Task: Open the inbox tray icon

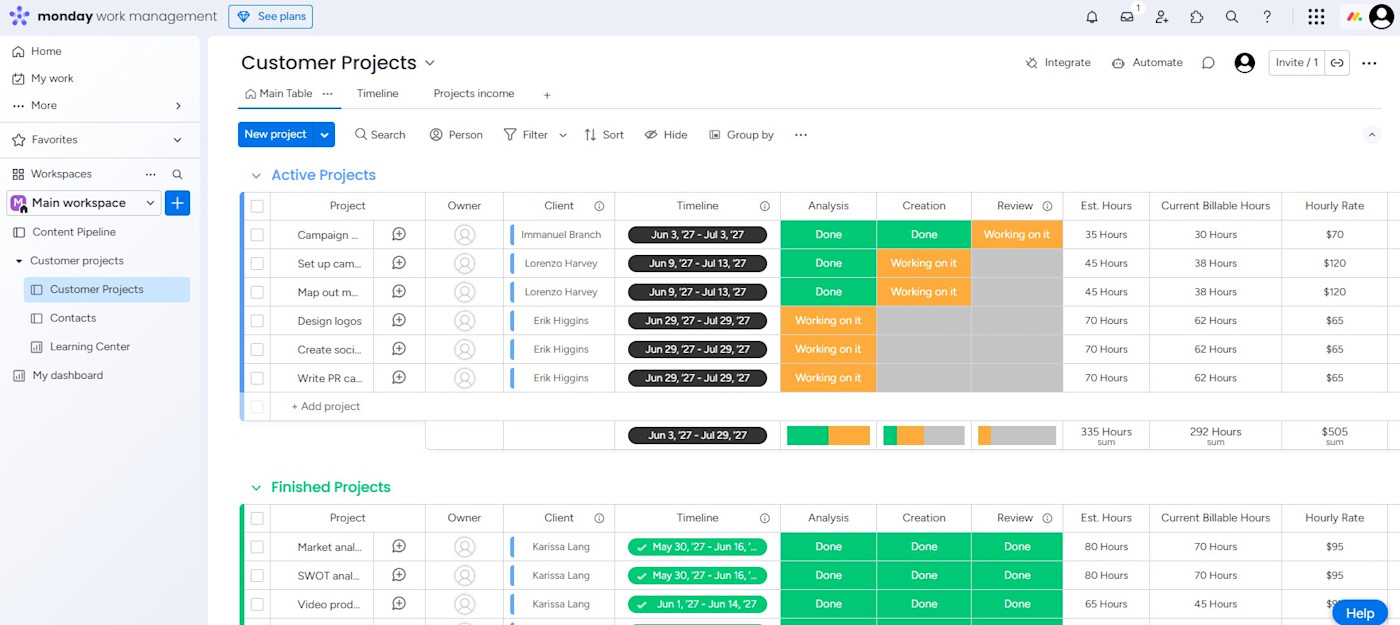Action: click(x=1127, y=17)
